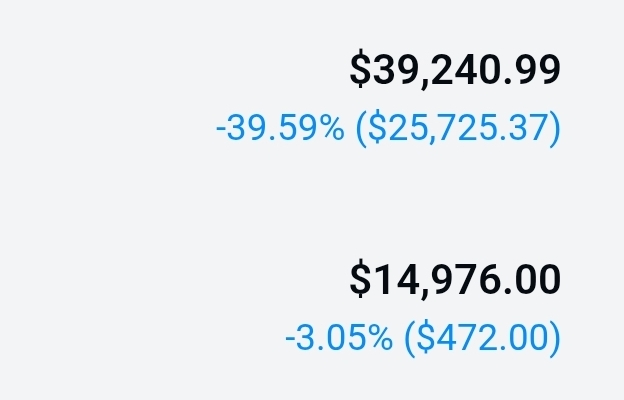Click the closing parenthesis after $472.00
Image resolution: width=624 pixels, height=400 pixels.
[555, 339]
